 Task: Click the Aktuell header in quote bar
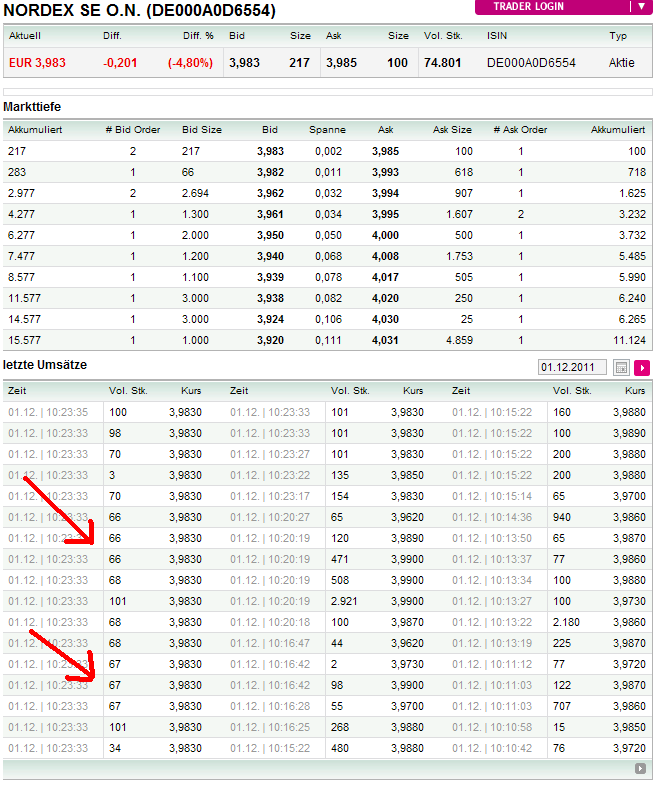(x=25, y=36)
